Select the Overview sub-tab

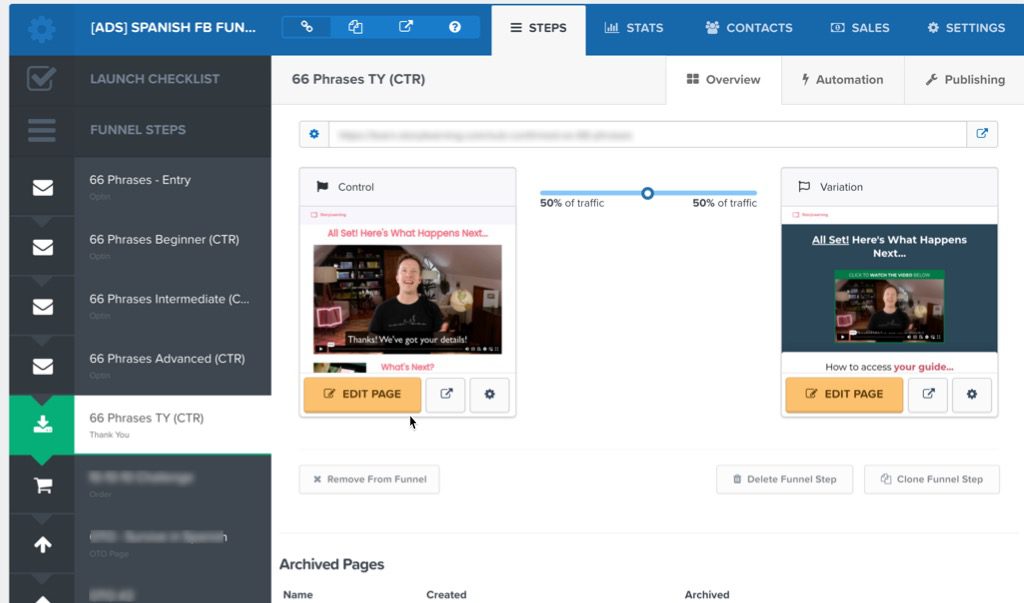pos(723,80)
